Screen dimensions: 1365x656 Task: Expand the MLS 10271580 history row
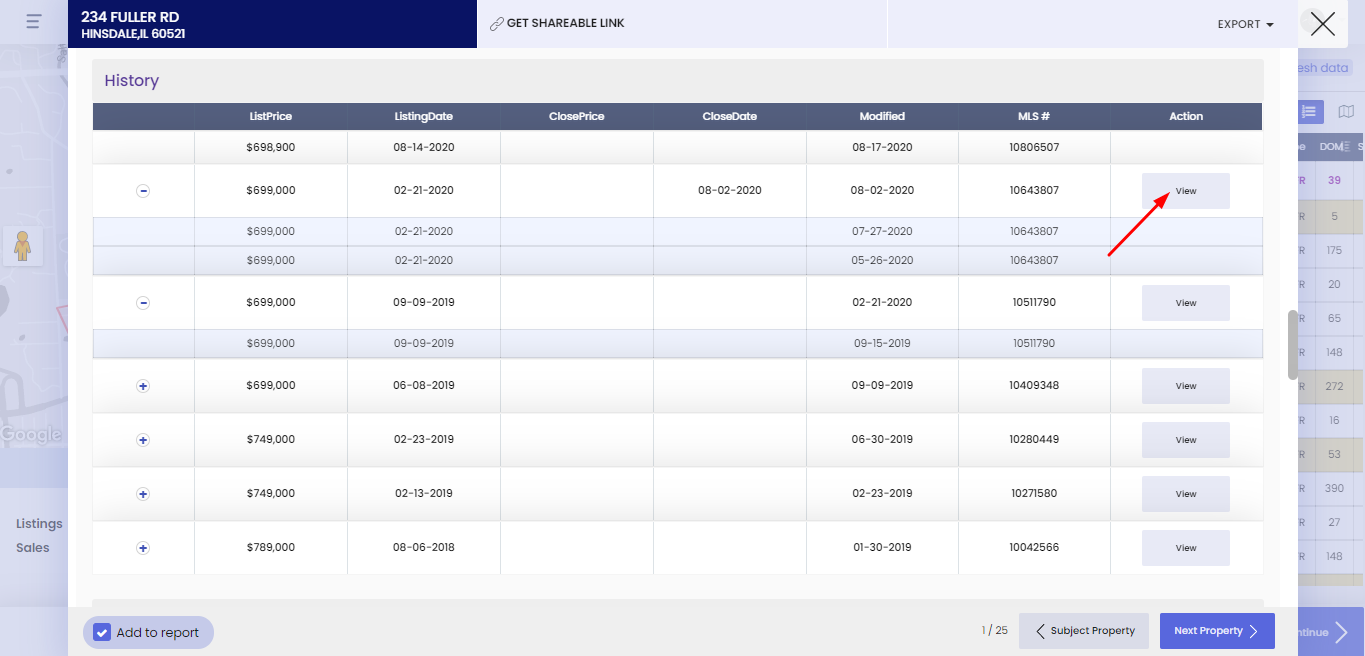pyautogui.click(x=143, y=494)
